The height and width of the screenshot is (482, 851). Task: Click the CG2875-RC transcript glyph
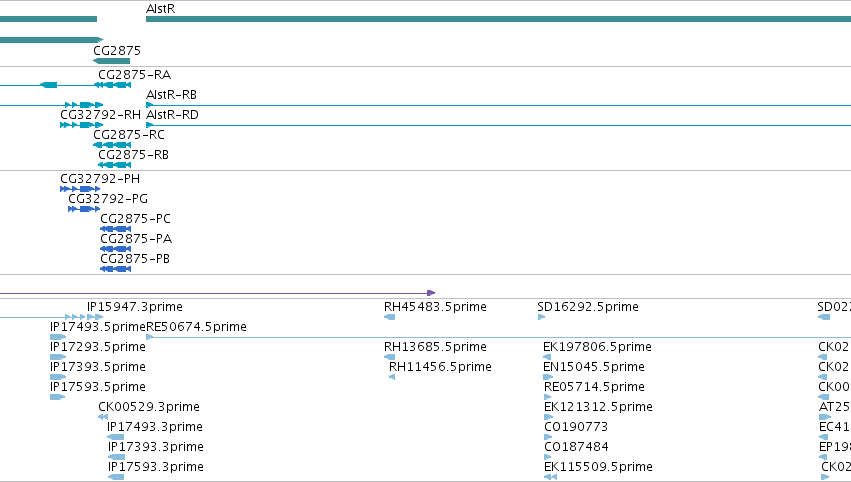112,145
